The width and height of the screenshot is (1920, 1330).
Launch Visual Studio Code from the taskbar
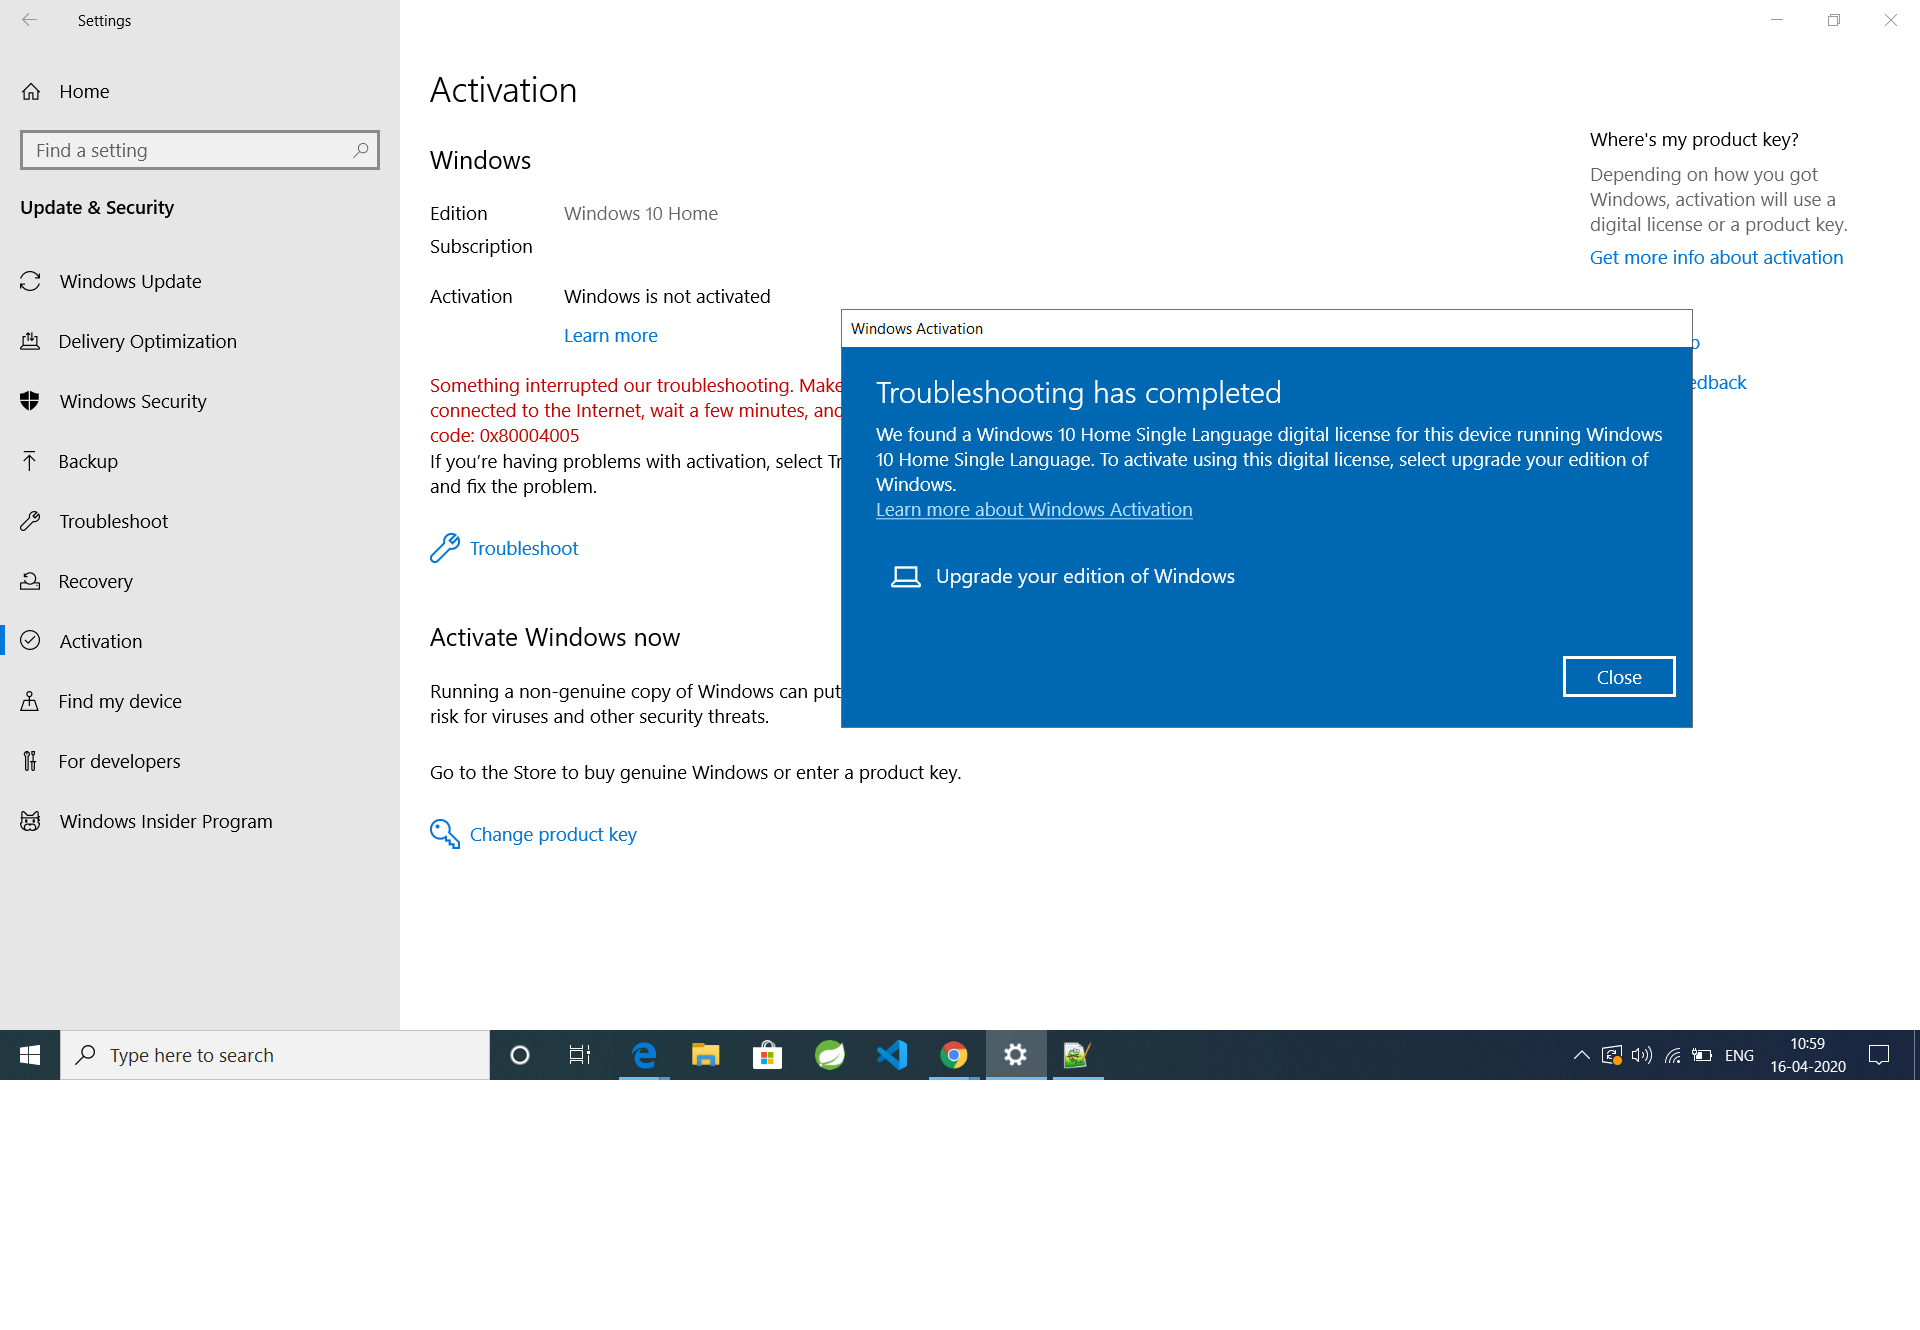[892, 1055]
